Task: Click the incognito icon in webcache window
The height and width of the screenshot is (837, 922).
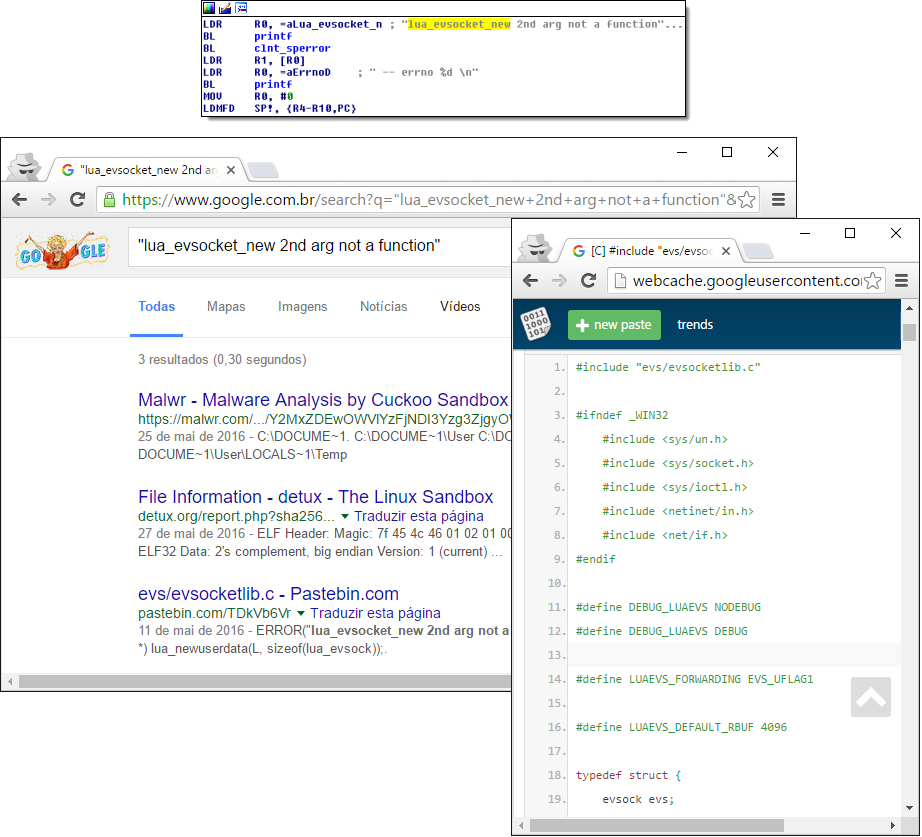Action: 536,248
